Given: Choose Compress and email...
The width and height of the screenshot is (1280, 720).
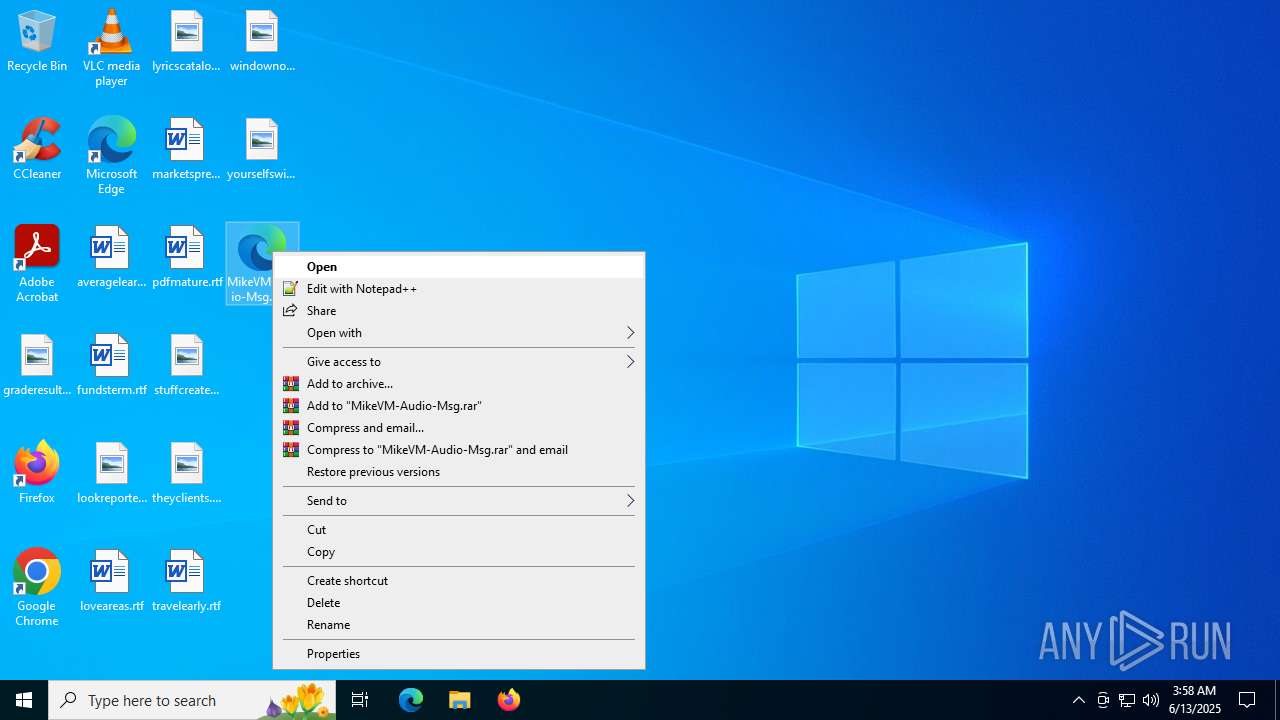Looking at the screenshot, I should click(x=459, y=428).
